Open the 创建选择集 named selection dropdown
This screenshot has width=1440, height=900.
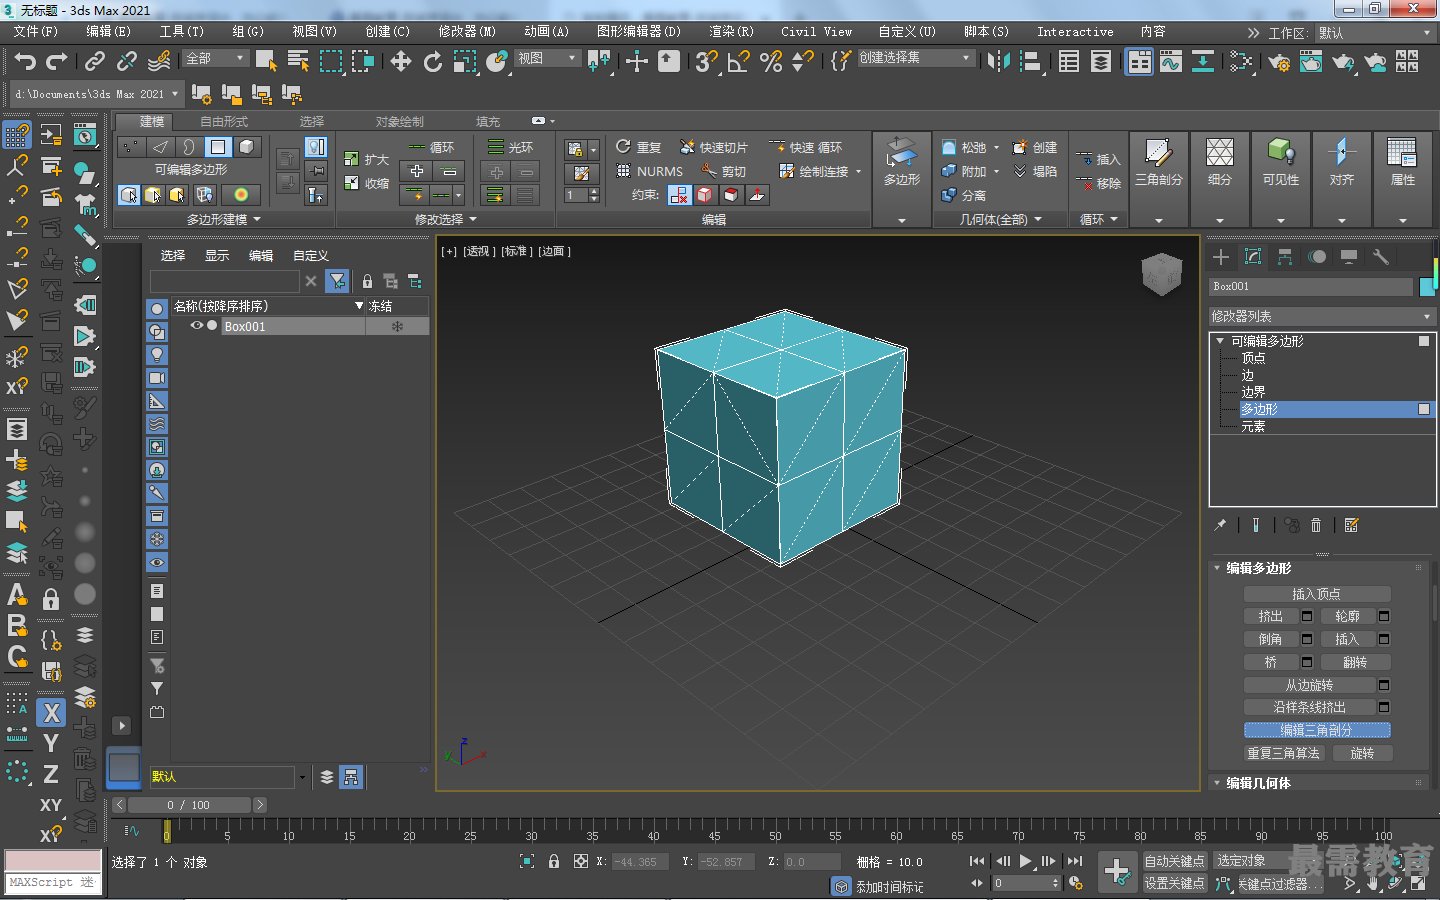915,58
